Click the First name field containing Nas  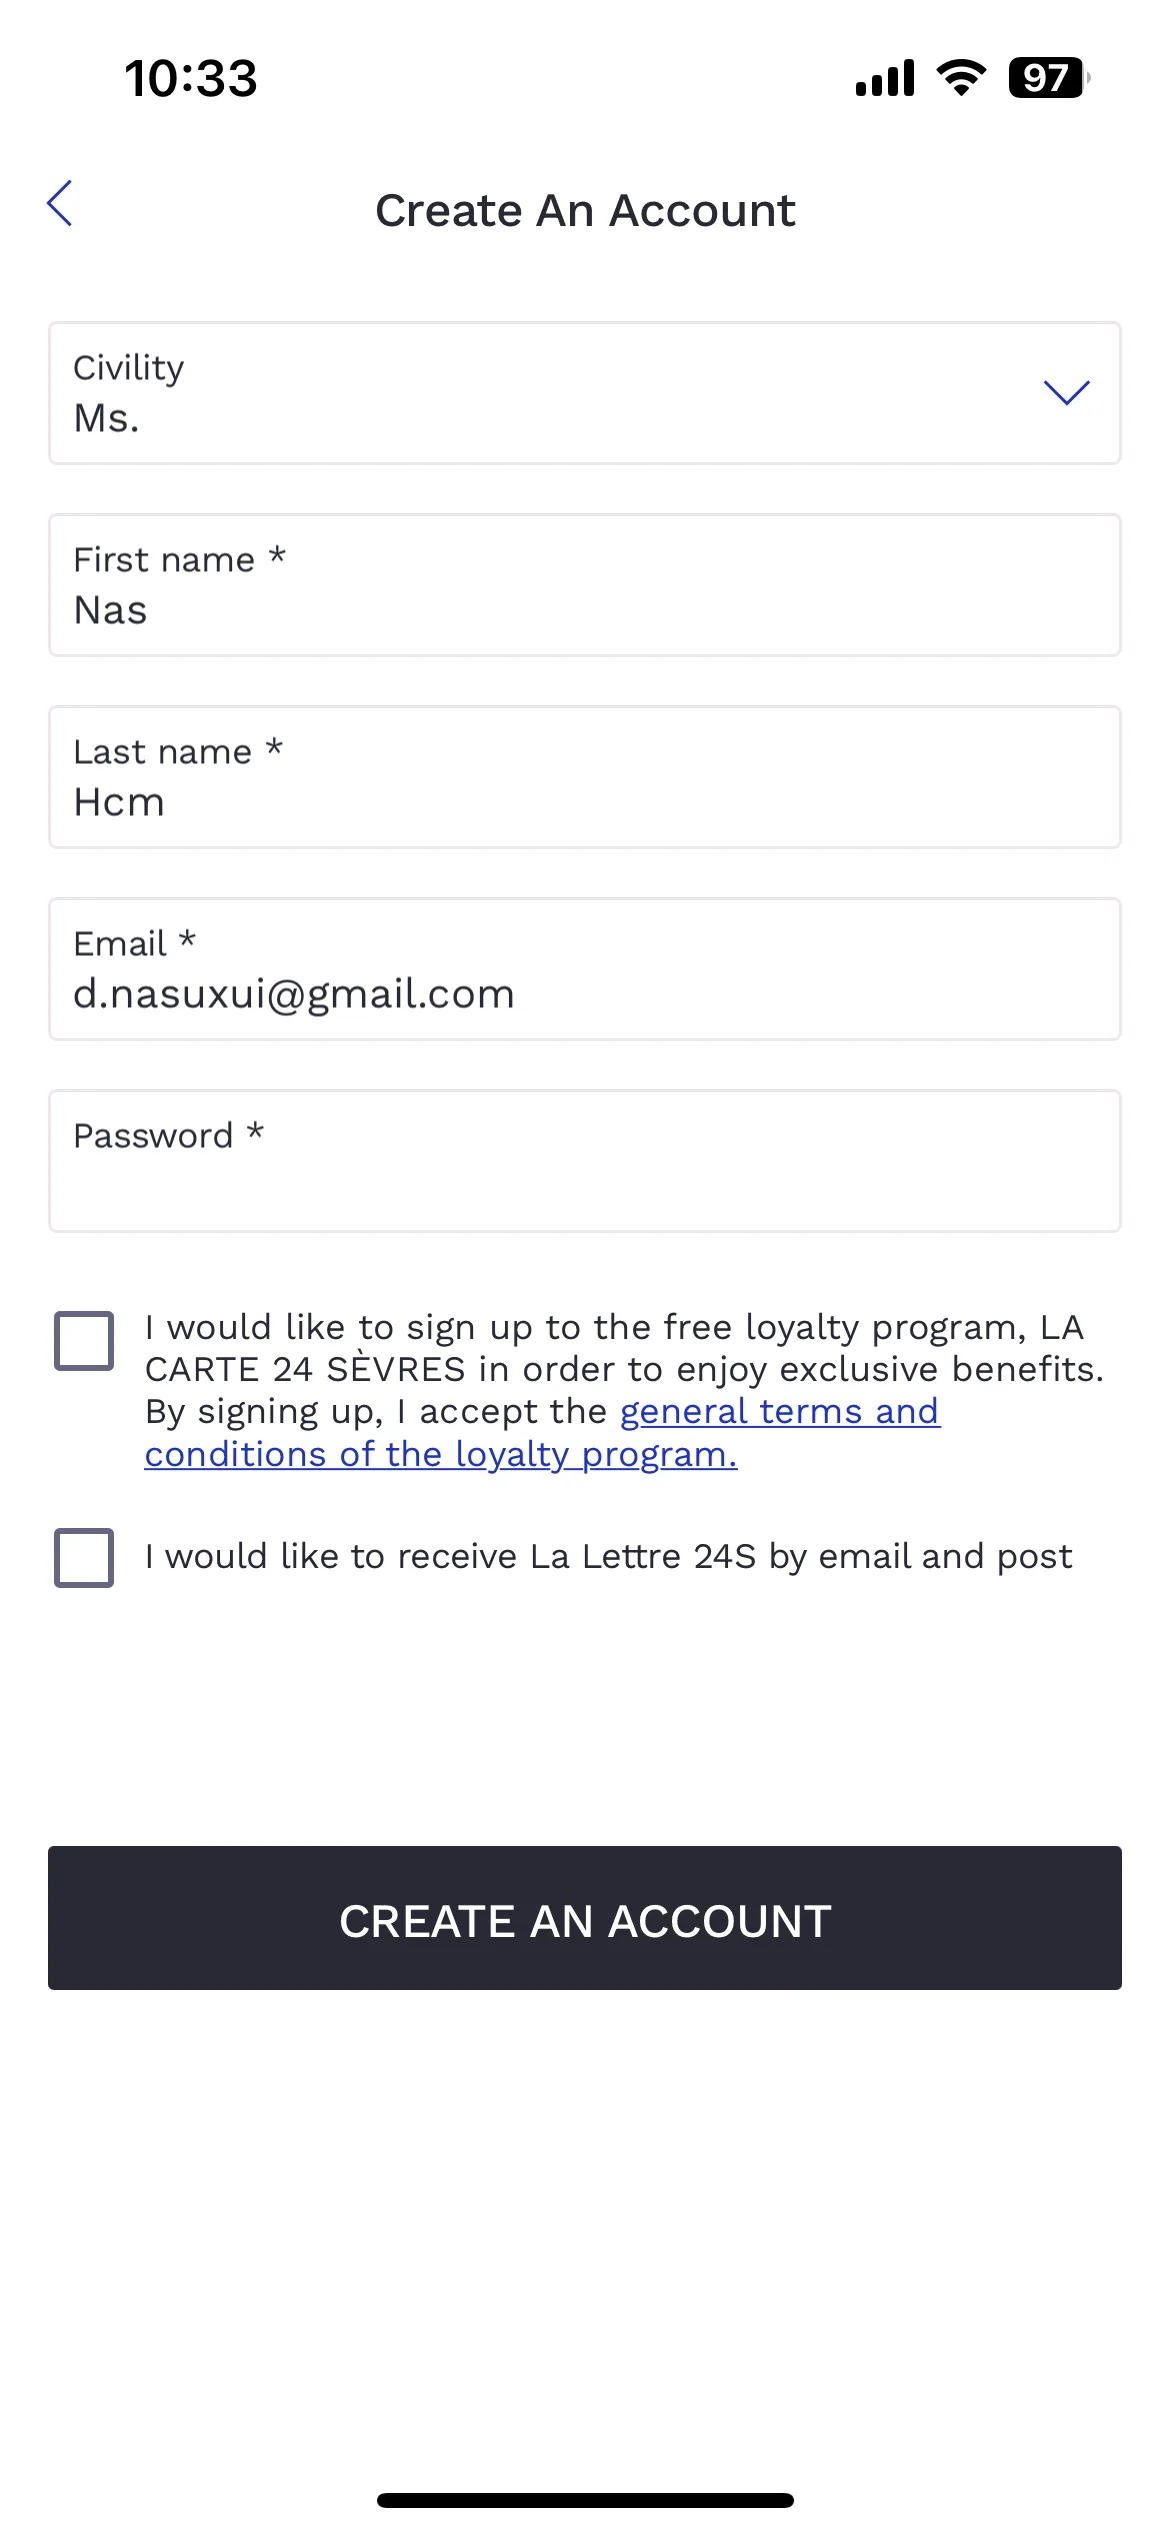[585, 585]
